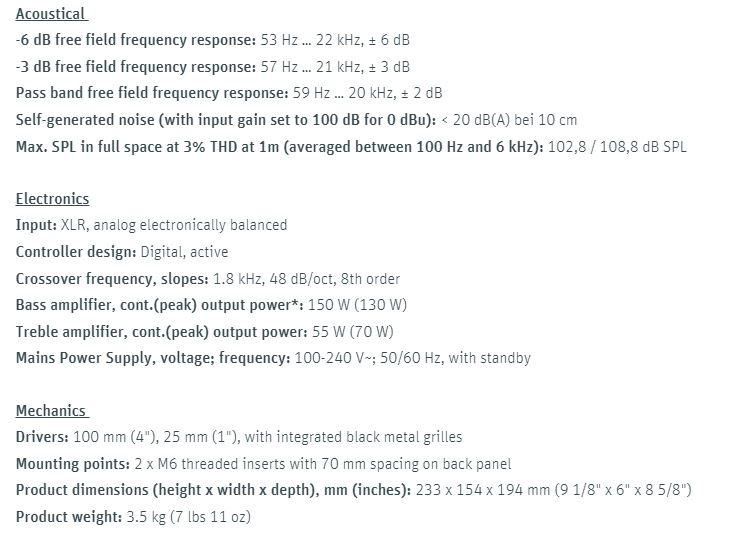Click the Self-generated noise specification line
This screenshot has height=543, width=738.
pos(297,120)
